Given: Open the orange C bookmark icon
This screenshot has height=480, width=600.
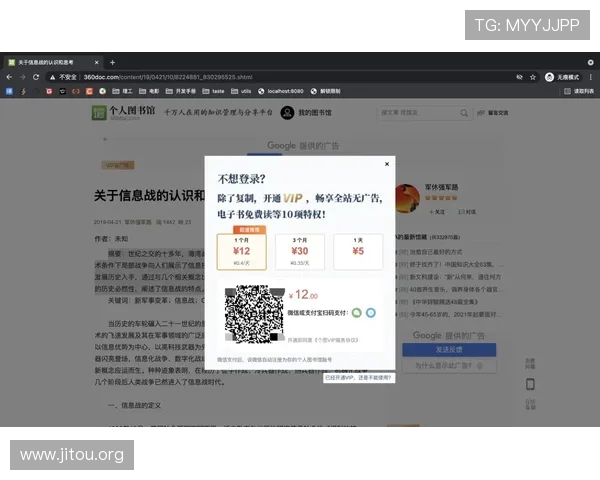Looking at the screenshot, I should pos(89,91).
